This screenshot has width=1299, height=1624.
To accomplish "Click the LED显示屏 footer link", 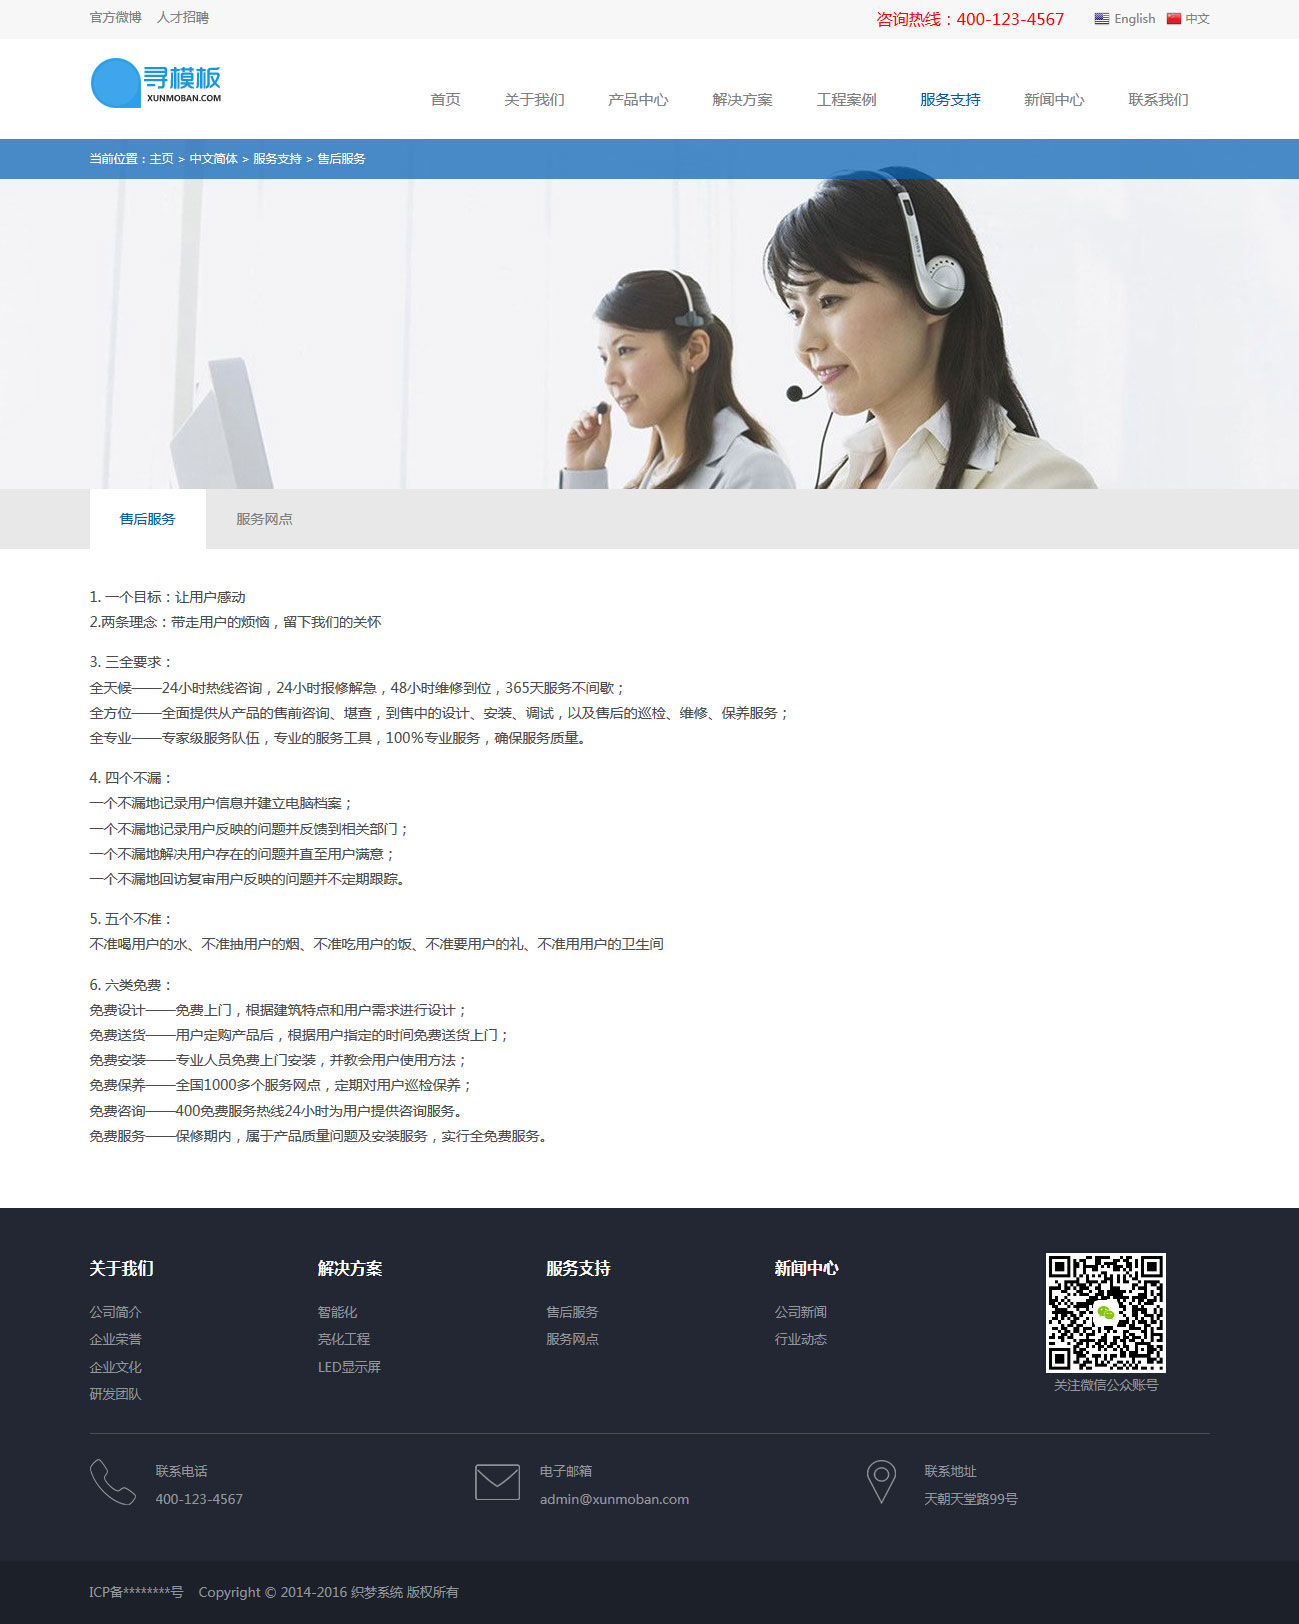I will 349,1367.
